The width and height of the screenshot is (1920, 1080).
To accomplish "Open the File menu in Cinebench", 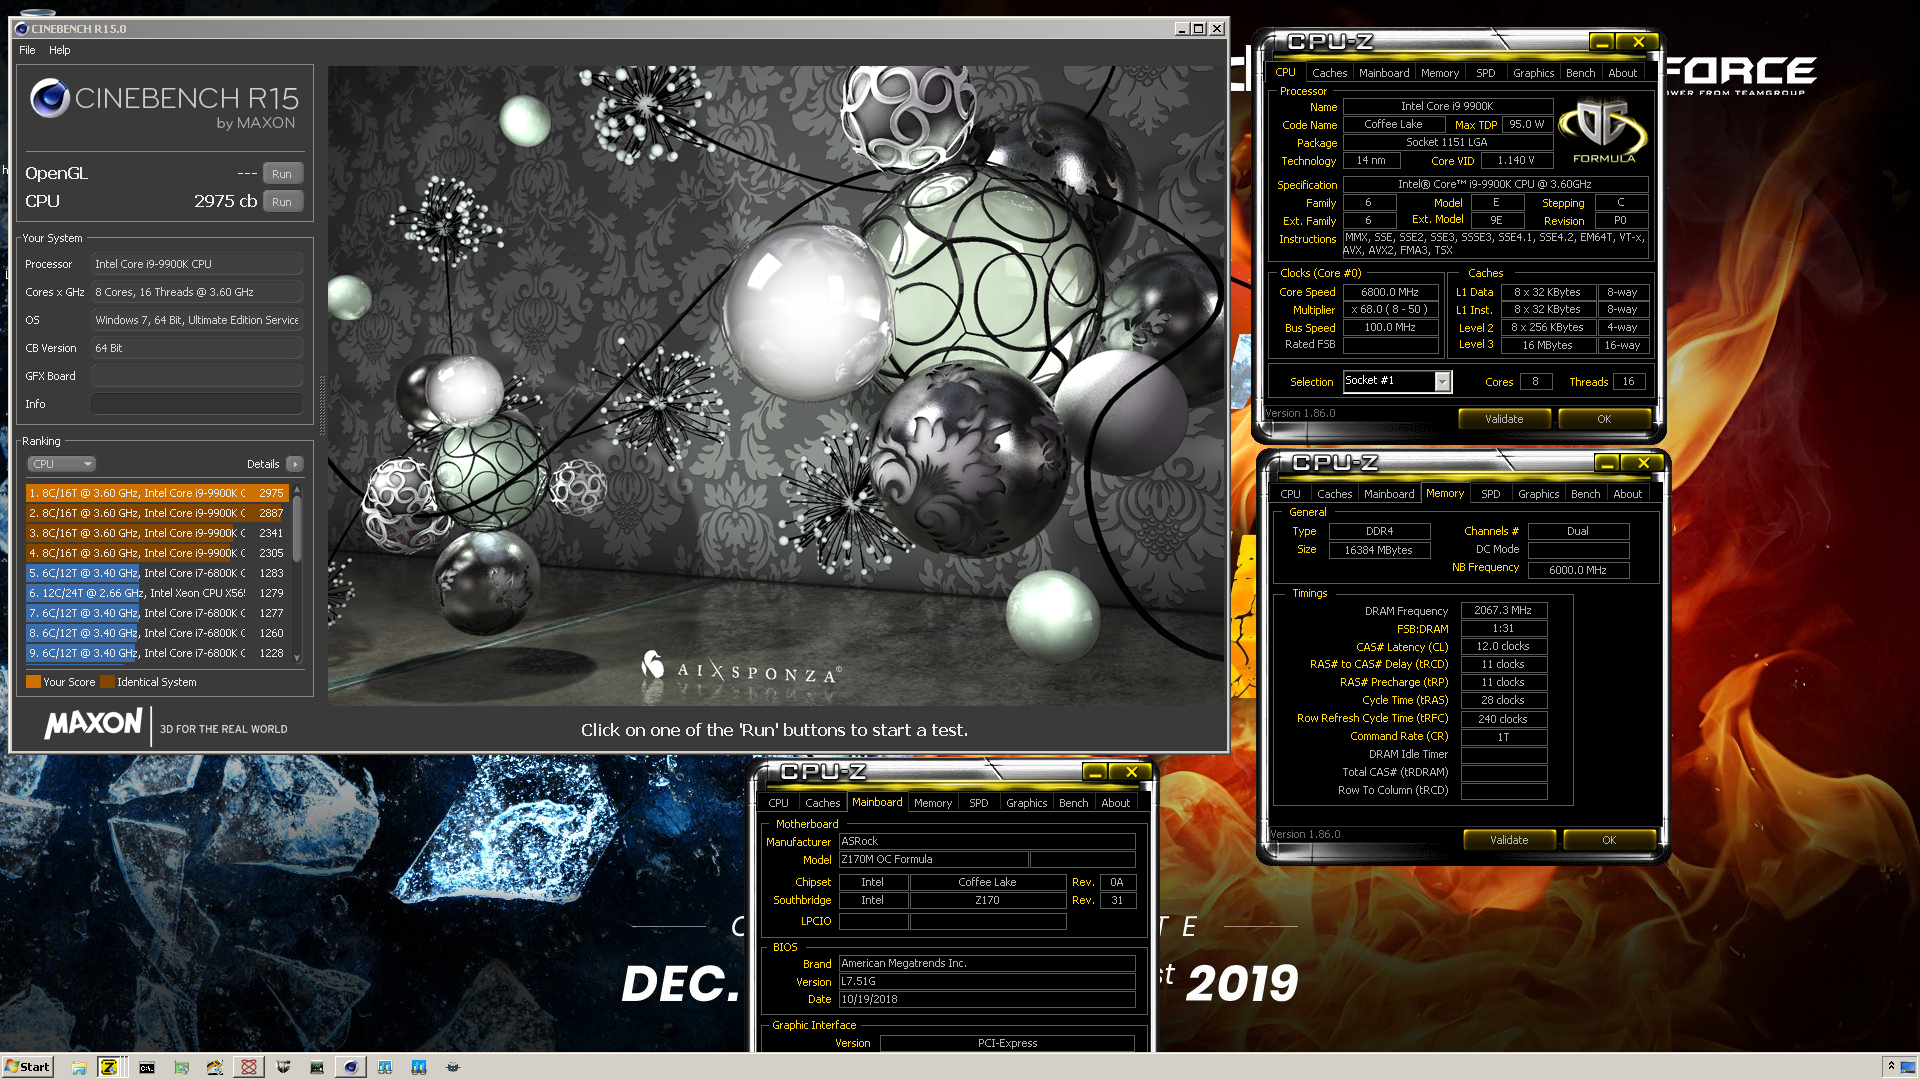I will [x=27, y=50].
